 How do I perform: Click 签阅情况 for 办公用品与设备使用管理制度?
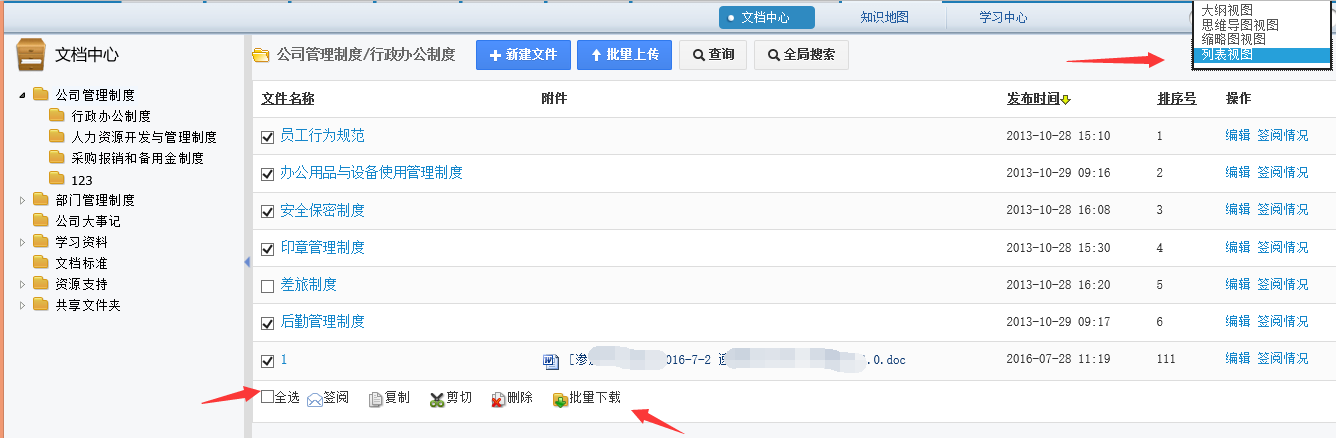(x=1282, y=173)
